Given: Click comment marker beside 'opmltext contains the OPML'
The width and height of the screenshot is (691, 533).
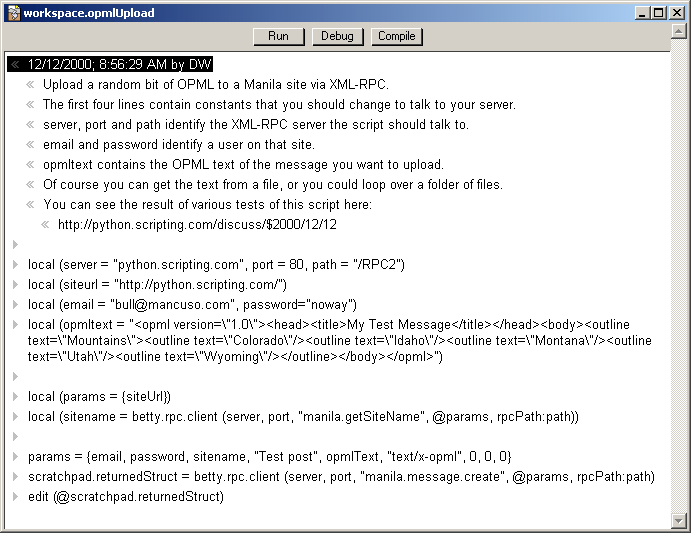Looking at the screenshot, I should pyautogui.click(x=30, y=165).
